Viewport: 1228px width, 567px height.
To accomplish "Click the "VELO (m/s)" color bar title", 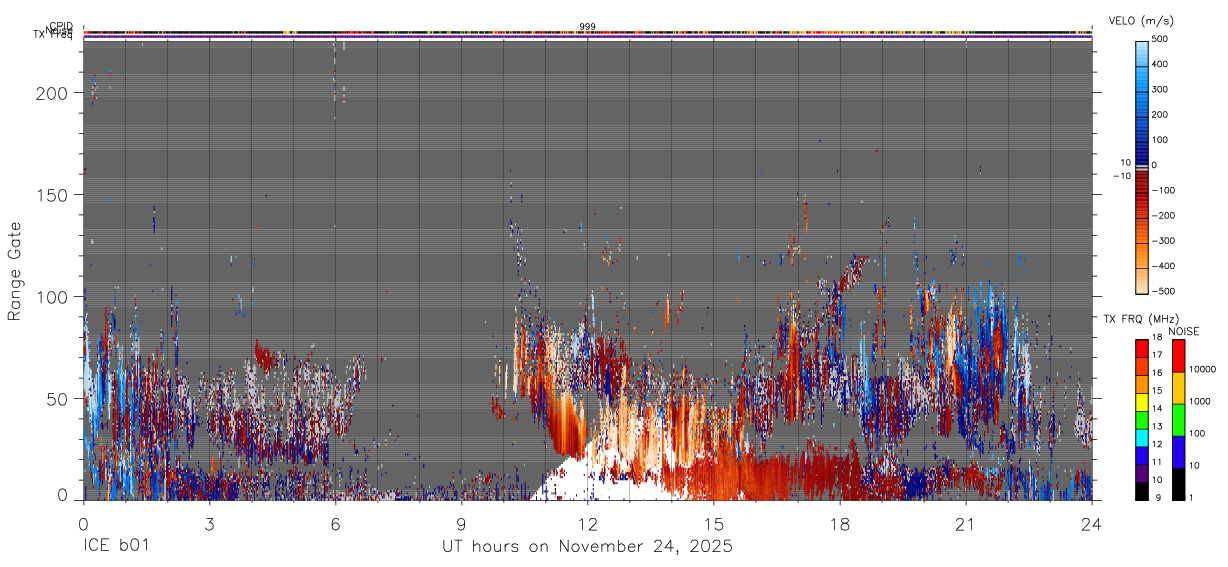I will 1143,22.
